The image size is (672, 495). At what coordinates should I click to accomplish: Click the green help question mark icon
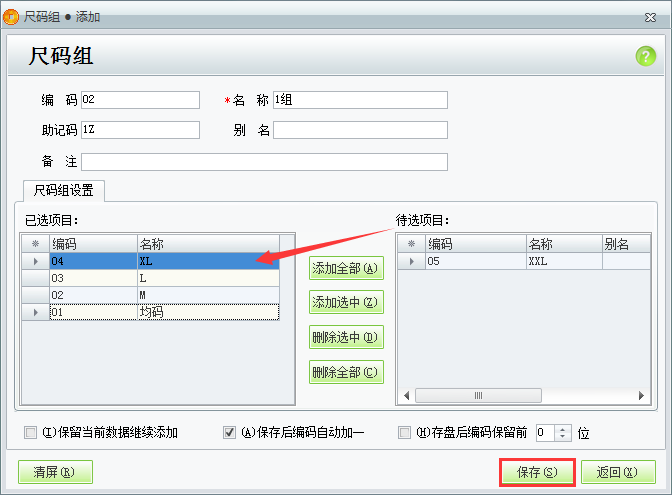pos(645,56)
